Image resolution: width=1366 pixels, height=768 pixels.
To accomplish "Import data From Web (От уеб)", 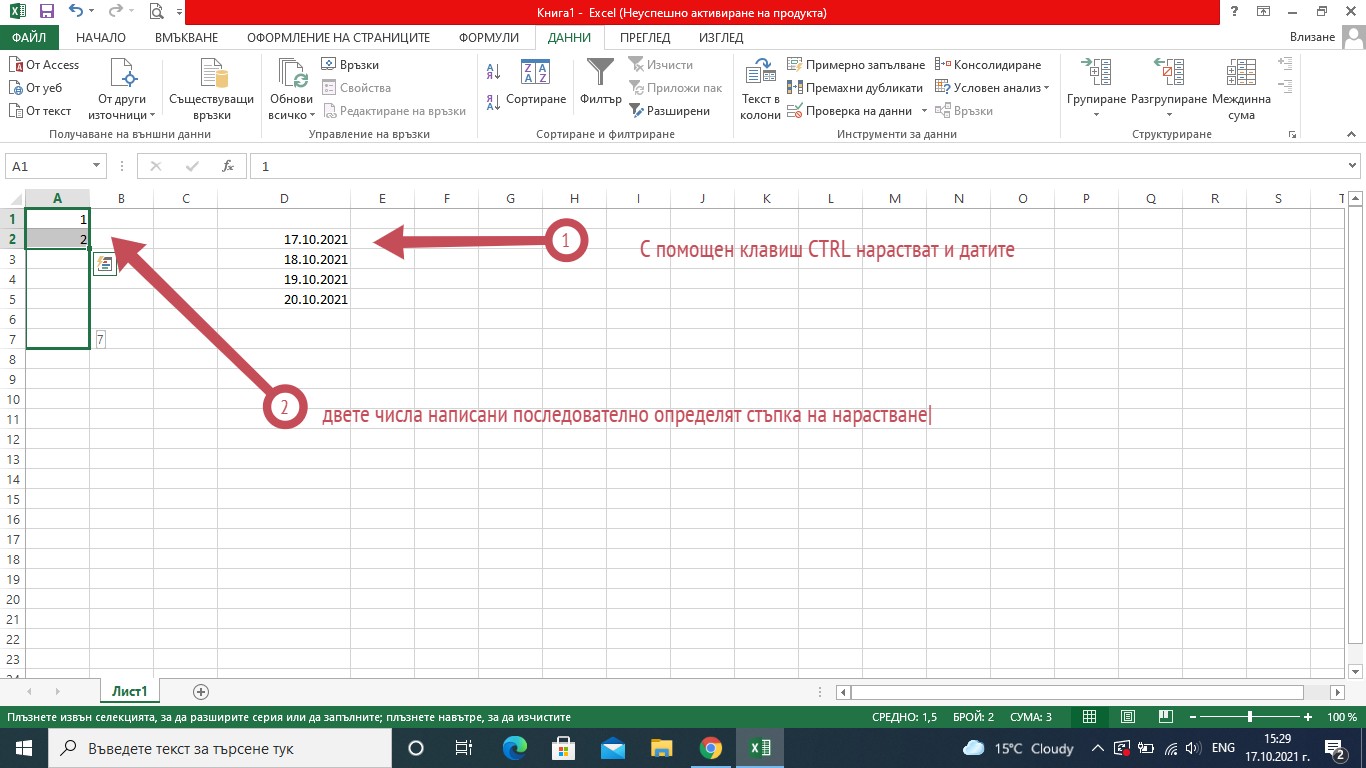I will (x=35, y=88).
